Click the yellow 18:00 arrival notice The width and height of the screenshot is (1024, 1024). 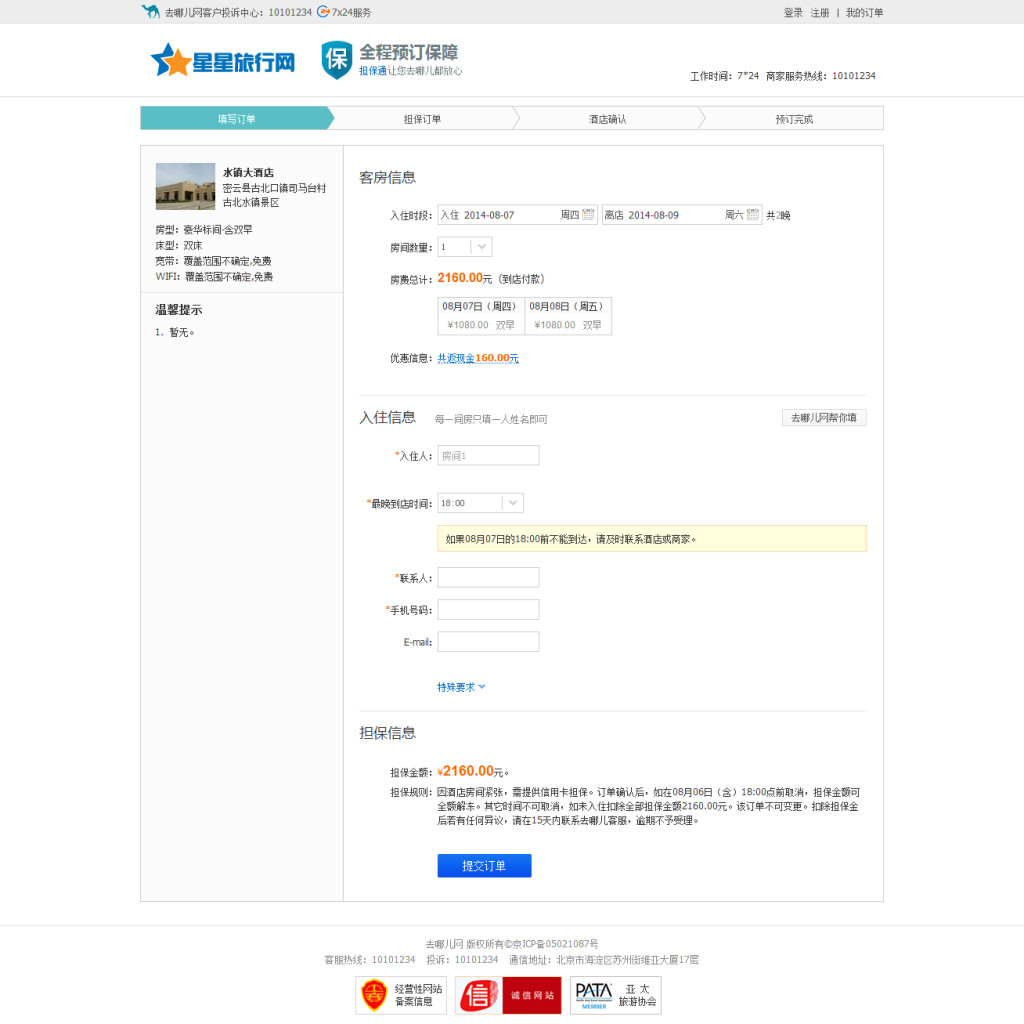tap(652, 539)
